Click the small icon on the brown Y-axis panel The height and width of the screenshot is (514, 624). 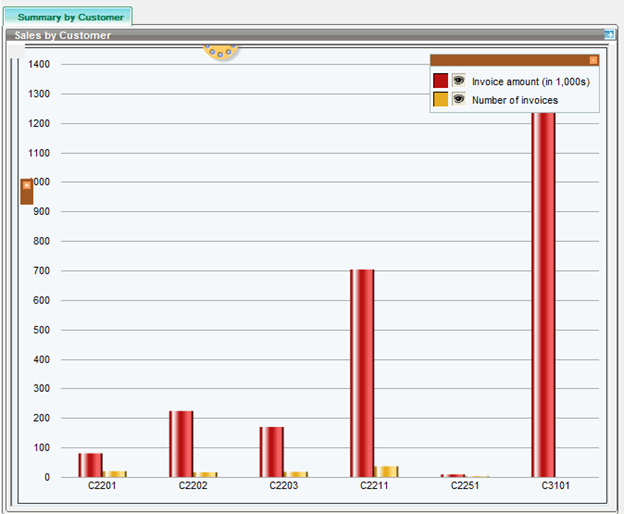coord(26,185)
